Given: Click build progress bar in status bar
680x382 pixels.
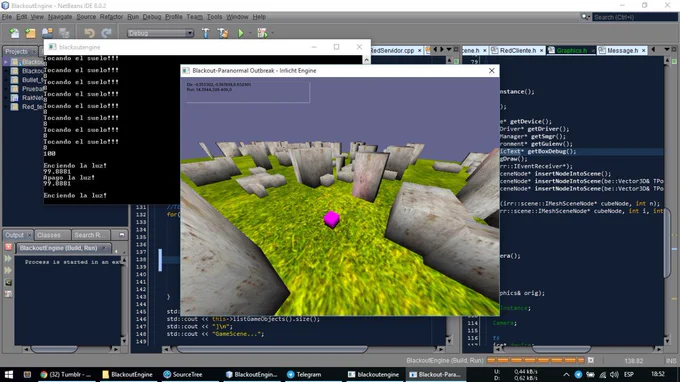Looking at the screenshot, I should [x=536, y=360].
